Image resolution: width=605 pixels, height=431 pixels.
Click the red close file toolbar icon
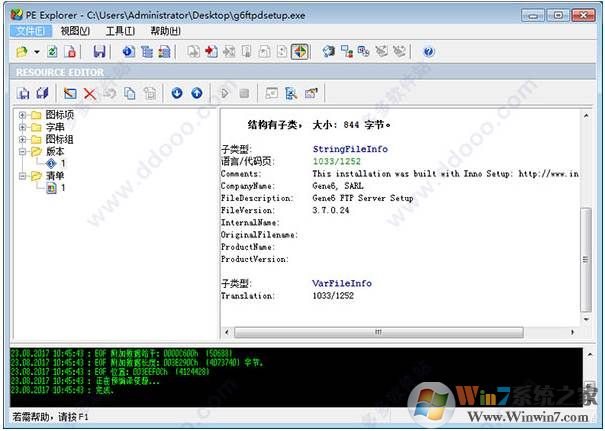[x=71, y=52]
